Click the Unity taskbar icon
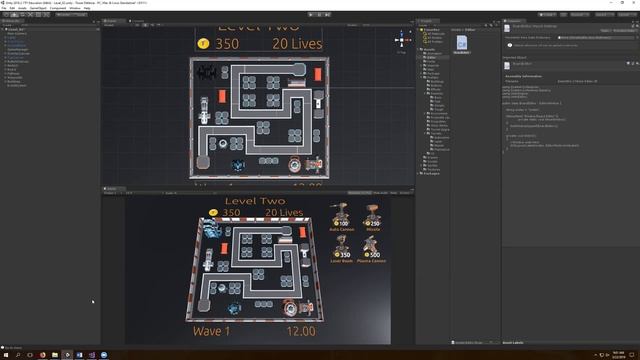This screenshot has width=640, height=360. 67,355
